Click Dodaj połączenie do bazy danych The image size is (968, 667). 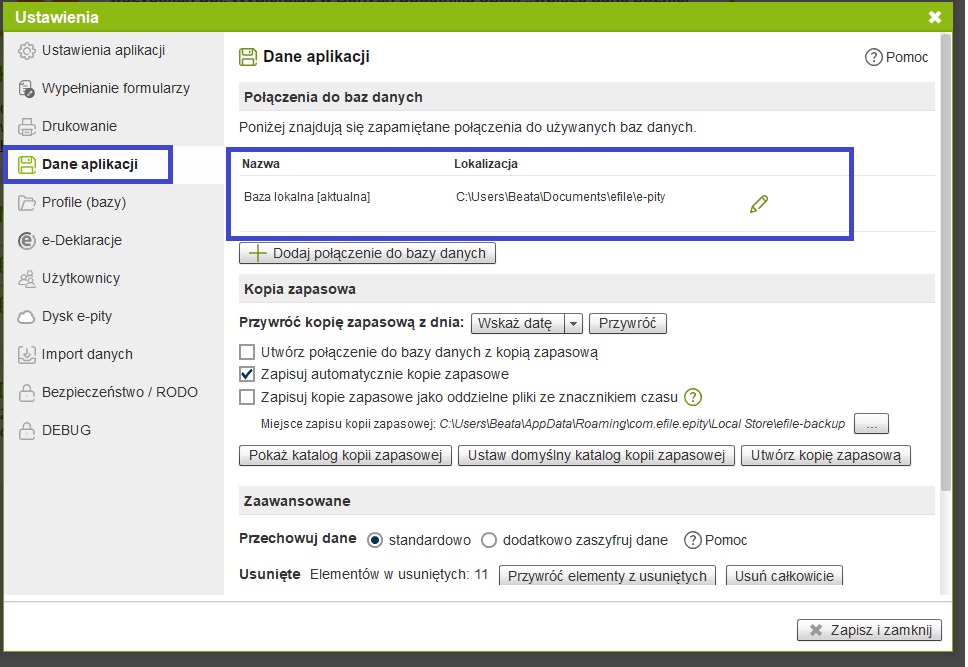click(367, 253)
